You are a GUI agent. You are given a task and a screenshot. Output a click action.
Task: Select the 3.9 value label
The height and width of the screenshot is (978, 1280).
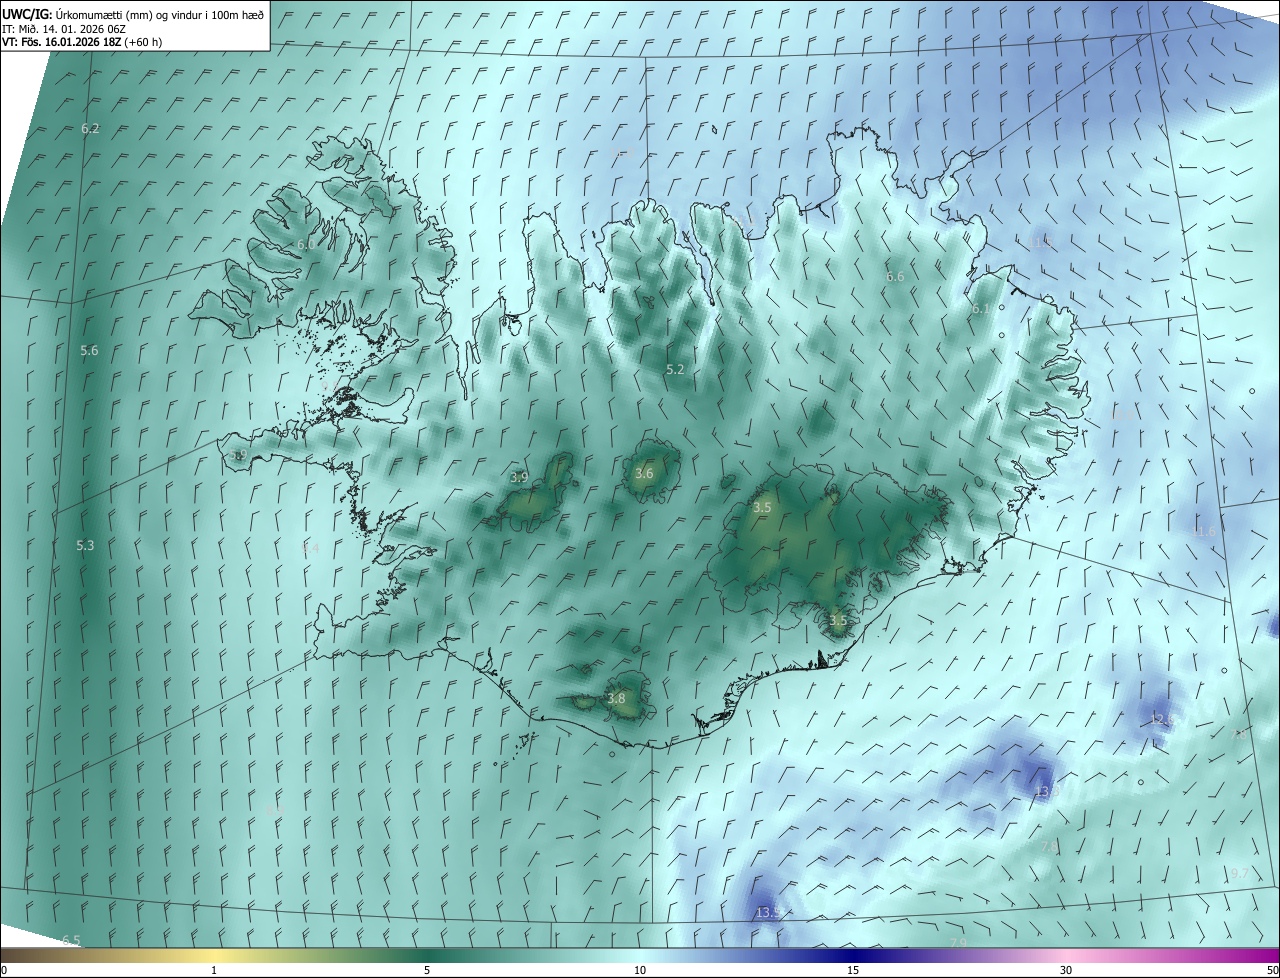click(x=518, y=478)
